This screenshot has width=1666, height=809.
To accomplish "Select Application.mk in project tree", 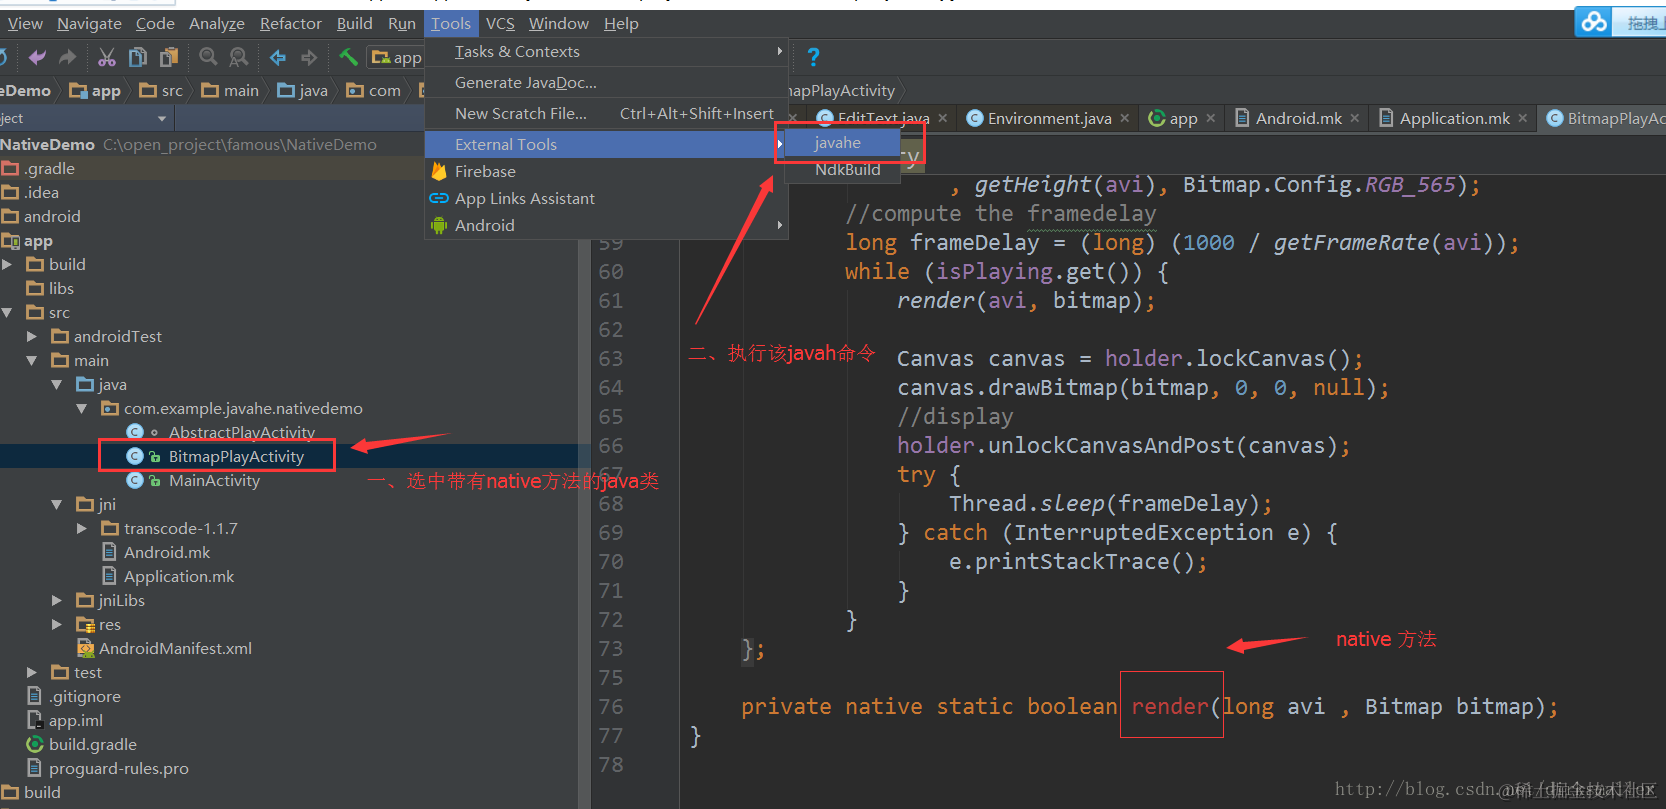I will point(179,576).
